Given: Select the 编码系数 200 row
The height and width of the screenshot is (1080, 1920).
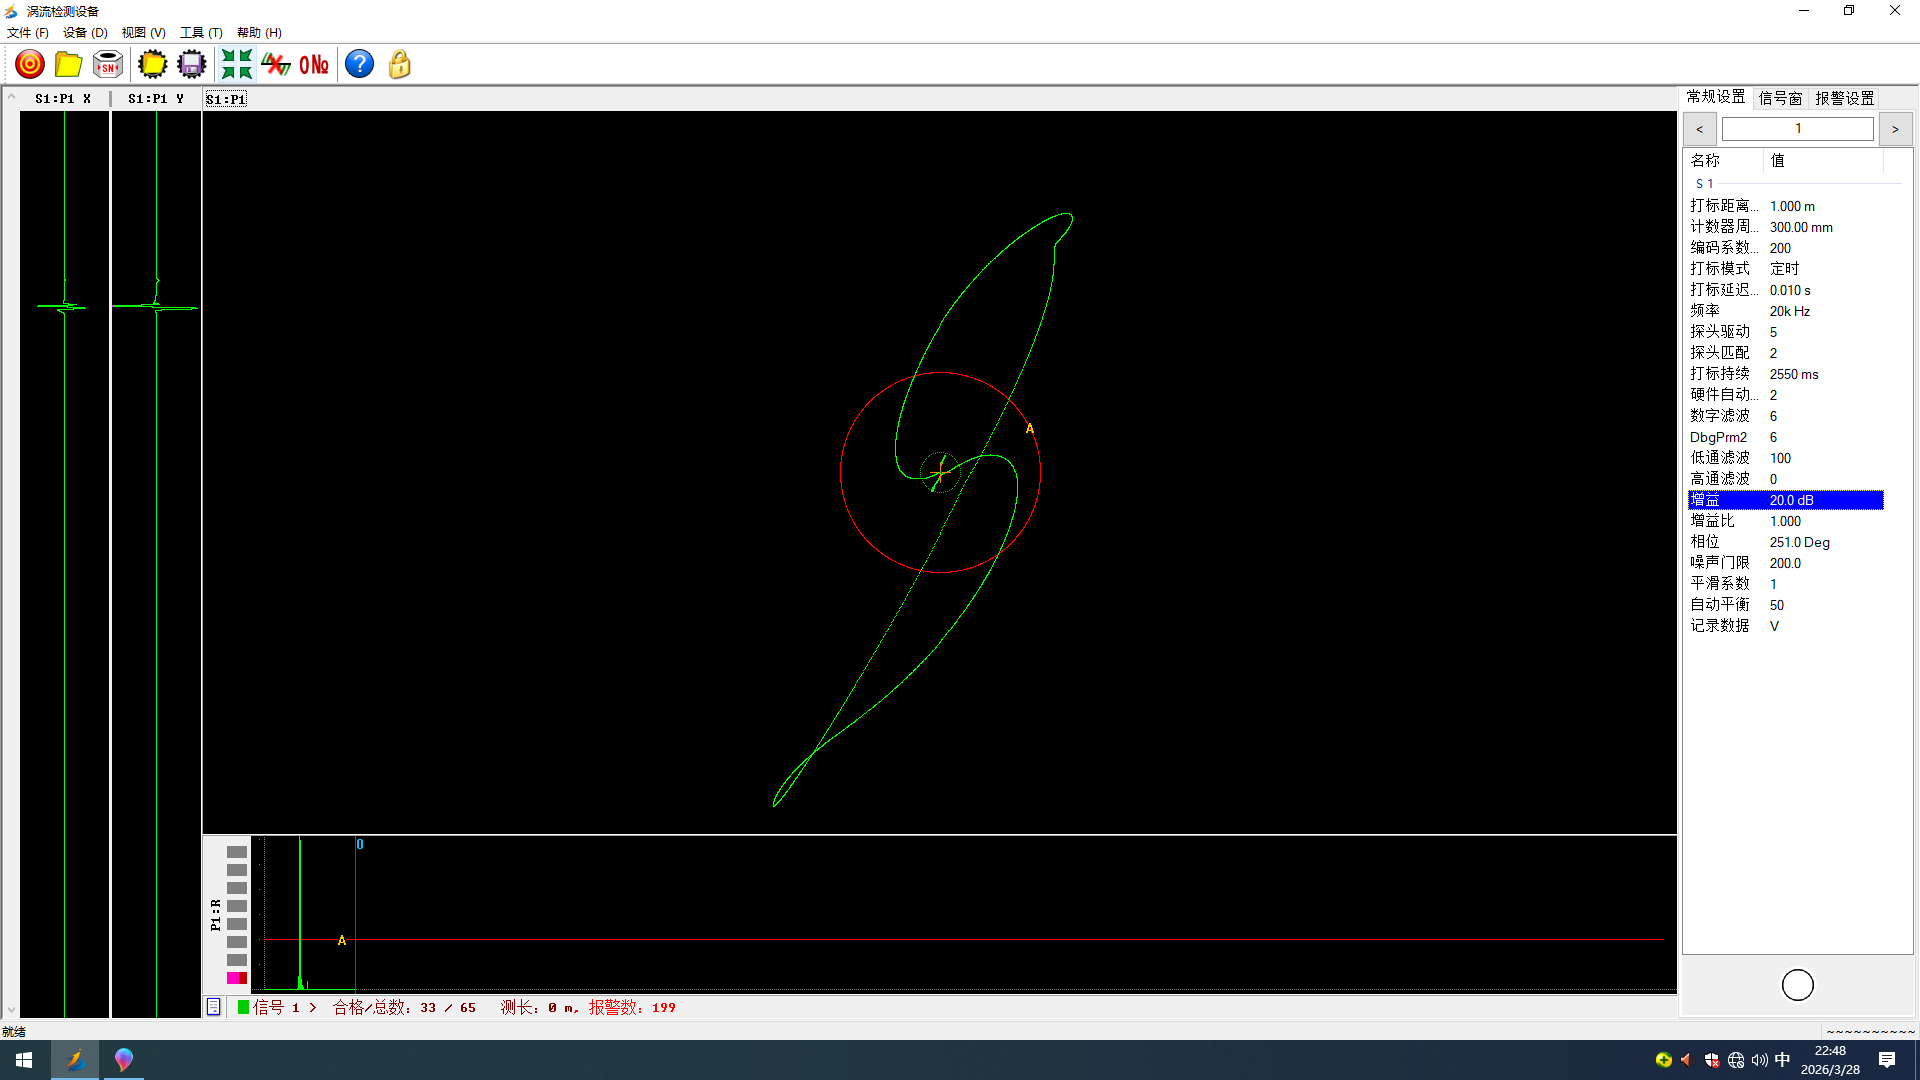Looking at the screenshot, I should (1786, 248).
